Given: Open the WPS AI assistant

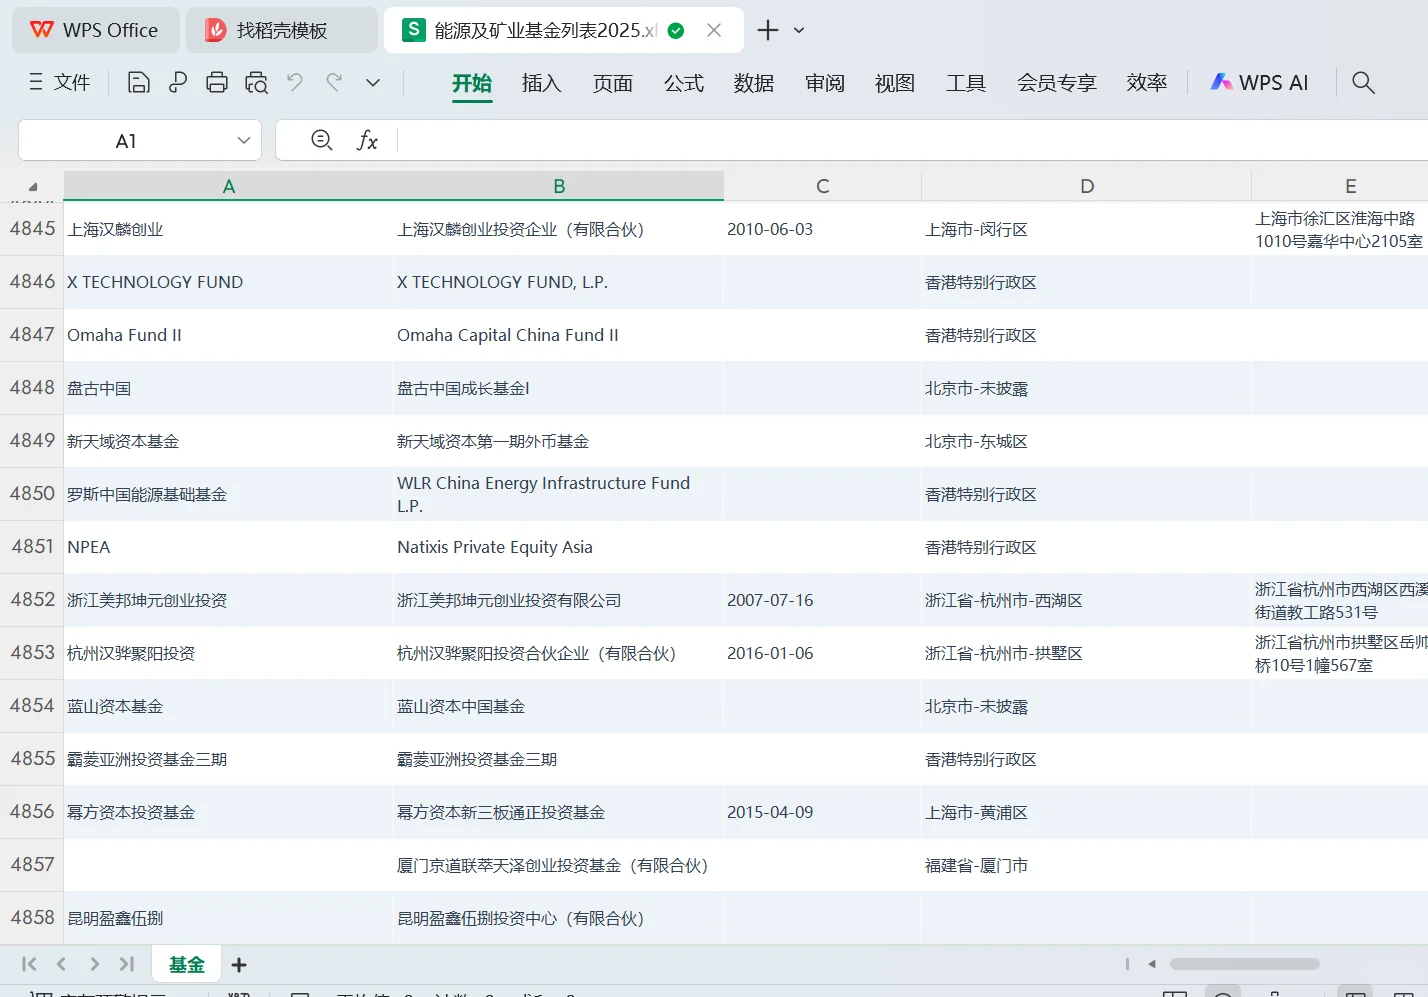Looking at the screenshot, I should click(x=1259, y=82).
